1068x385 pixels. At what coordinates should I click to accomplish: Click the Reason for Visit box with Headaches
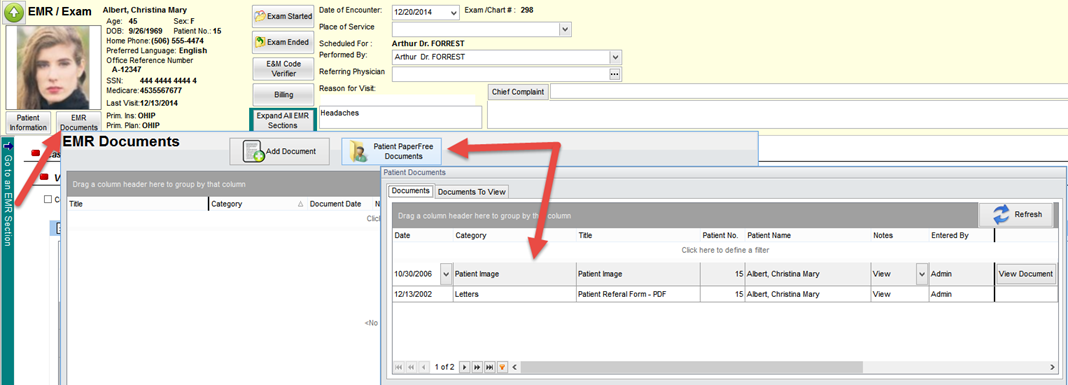400,117
